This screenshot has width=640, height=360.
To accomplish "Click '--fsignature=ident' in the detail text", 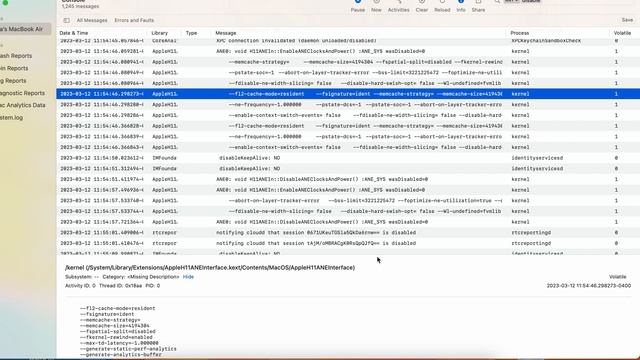I will [x=107, y=314].
